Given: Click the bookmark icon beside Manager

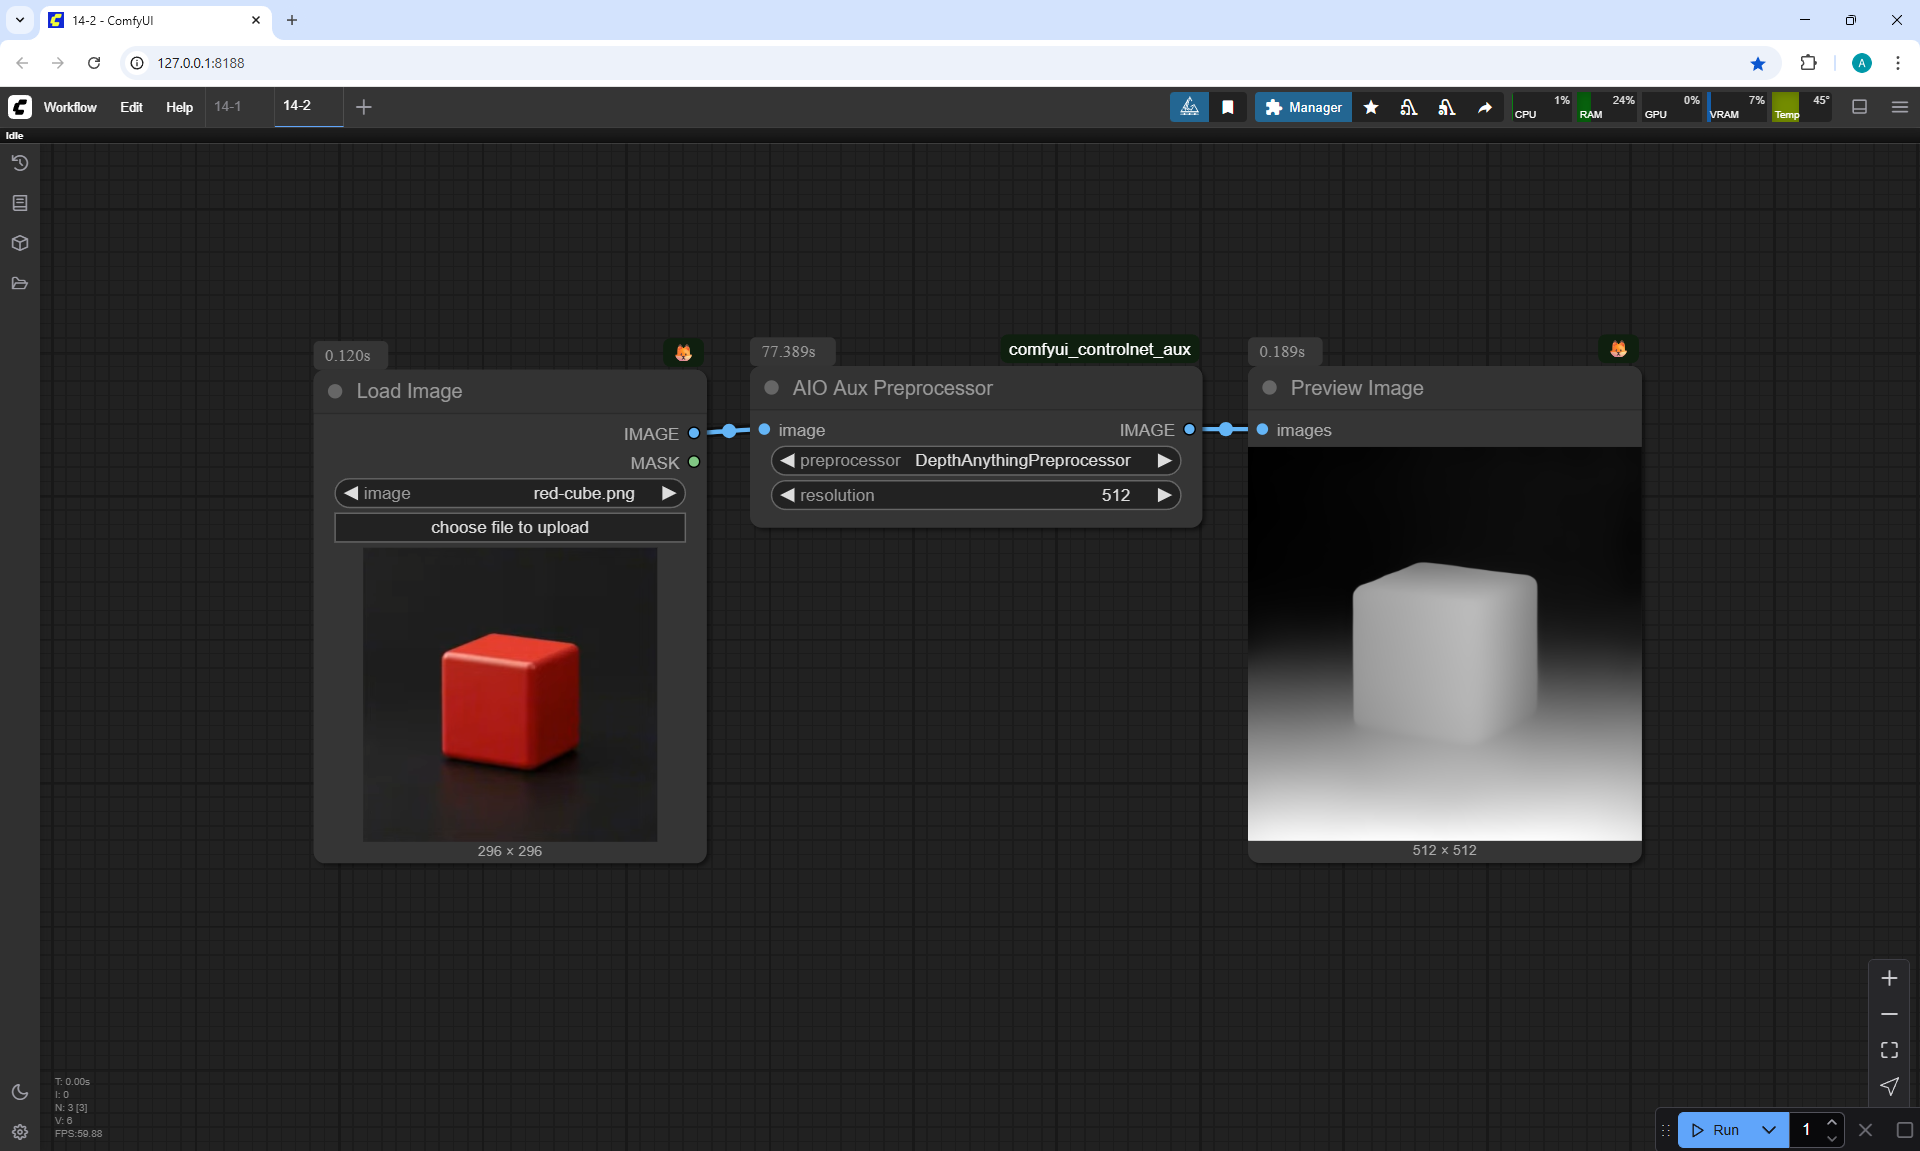Looking at the screenshot, I should [1228, 107].
